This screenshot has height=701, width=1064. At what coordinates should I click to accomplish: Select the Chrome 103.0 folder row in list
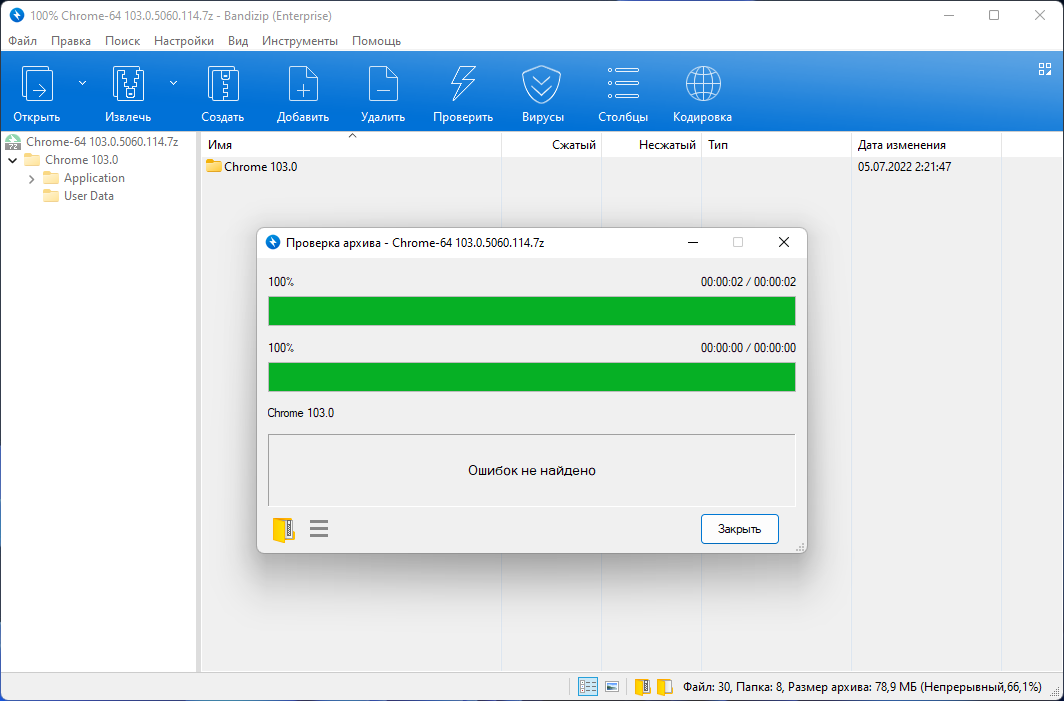(x=261, y=167)
